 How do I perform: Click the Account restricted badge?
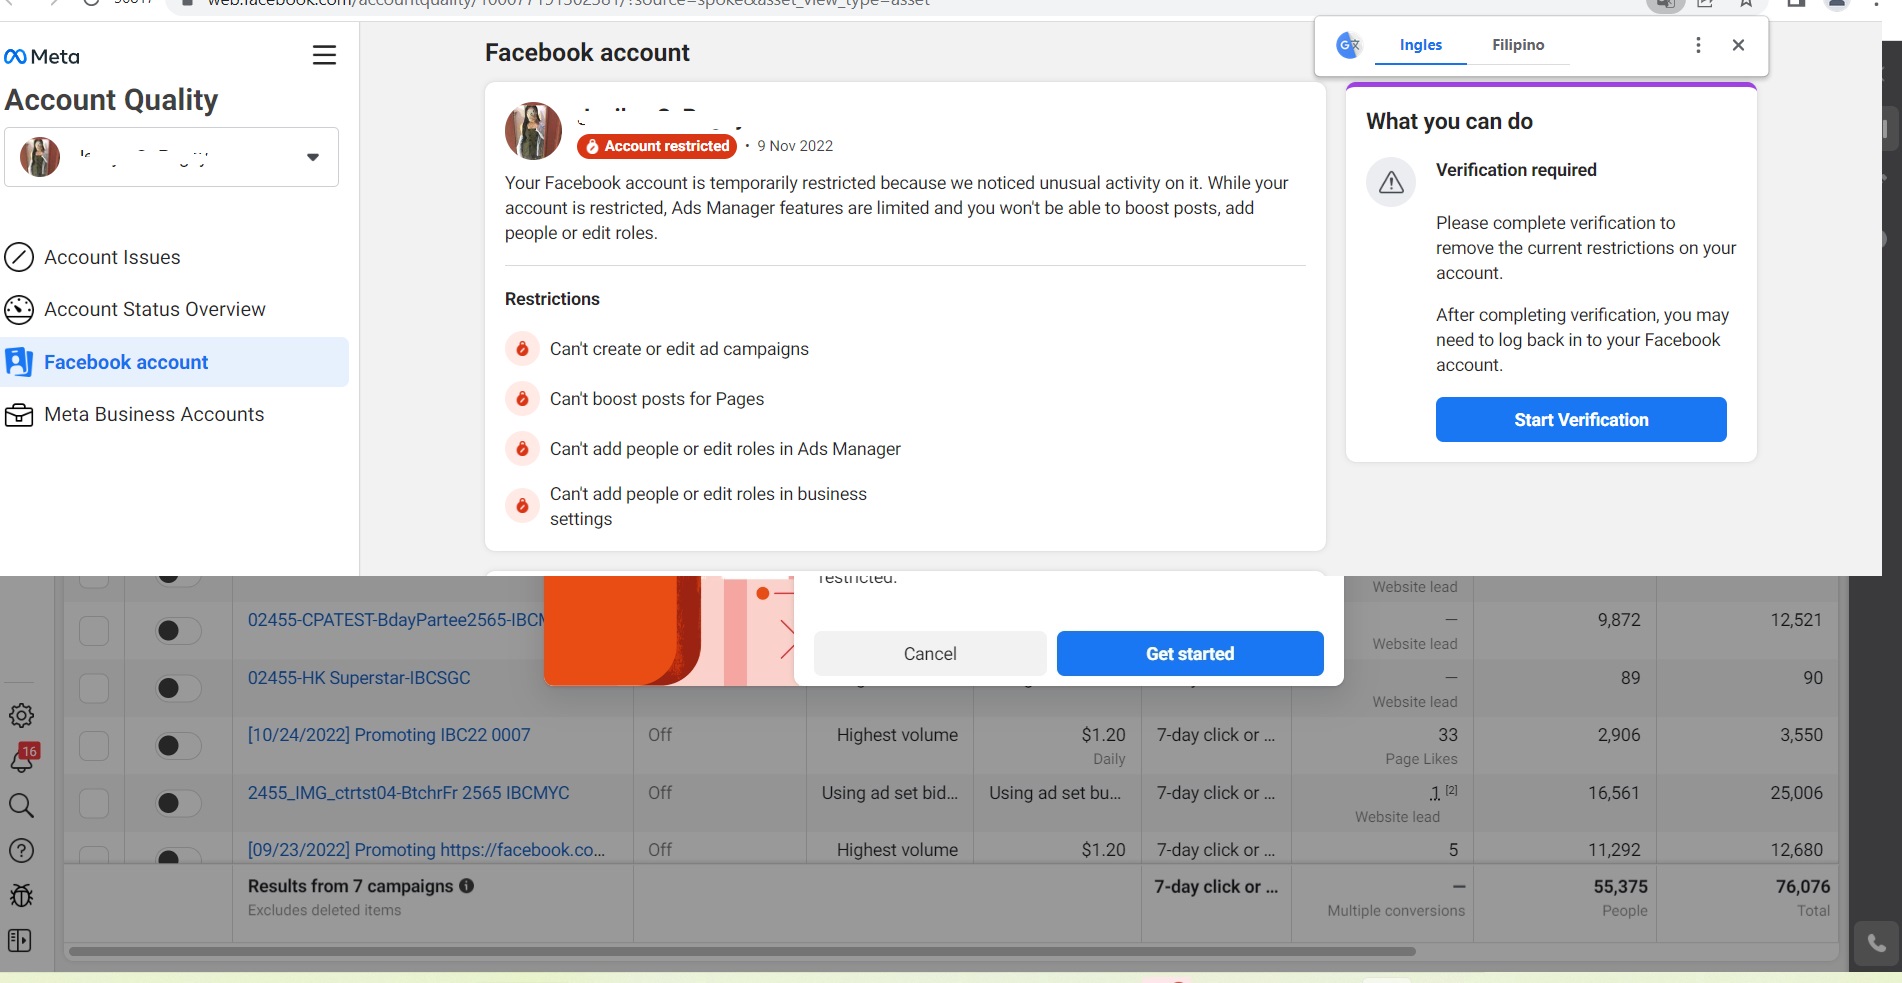[x=657, y=146]
